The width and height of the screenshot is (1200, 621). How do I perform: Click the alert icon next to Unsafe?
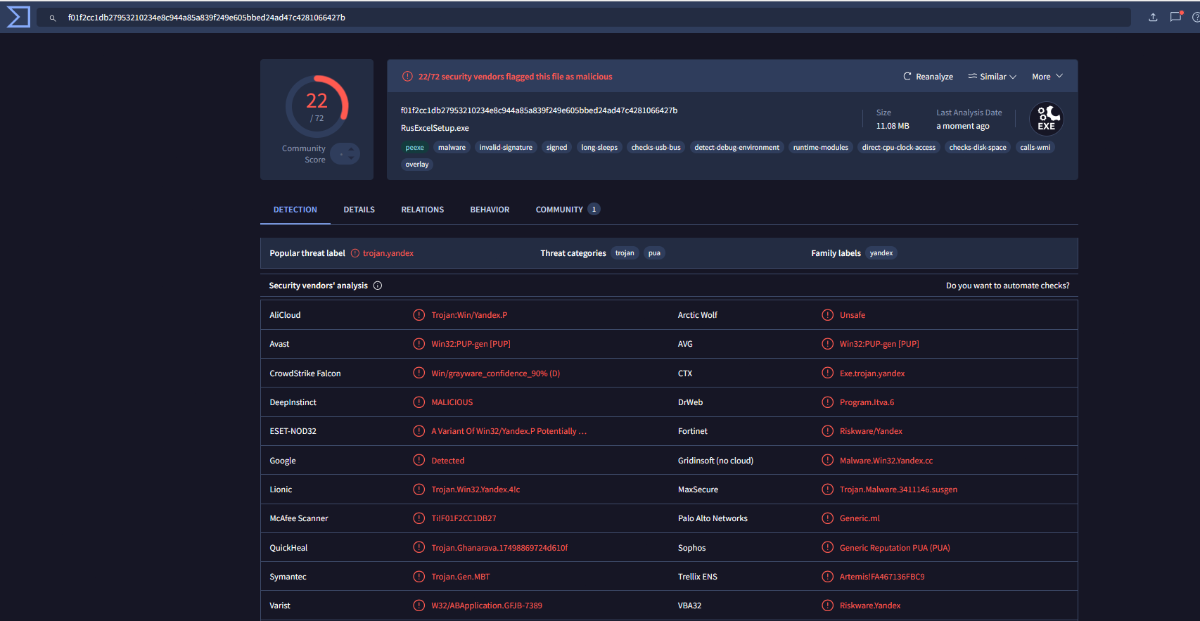827,315
